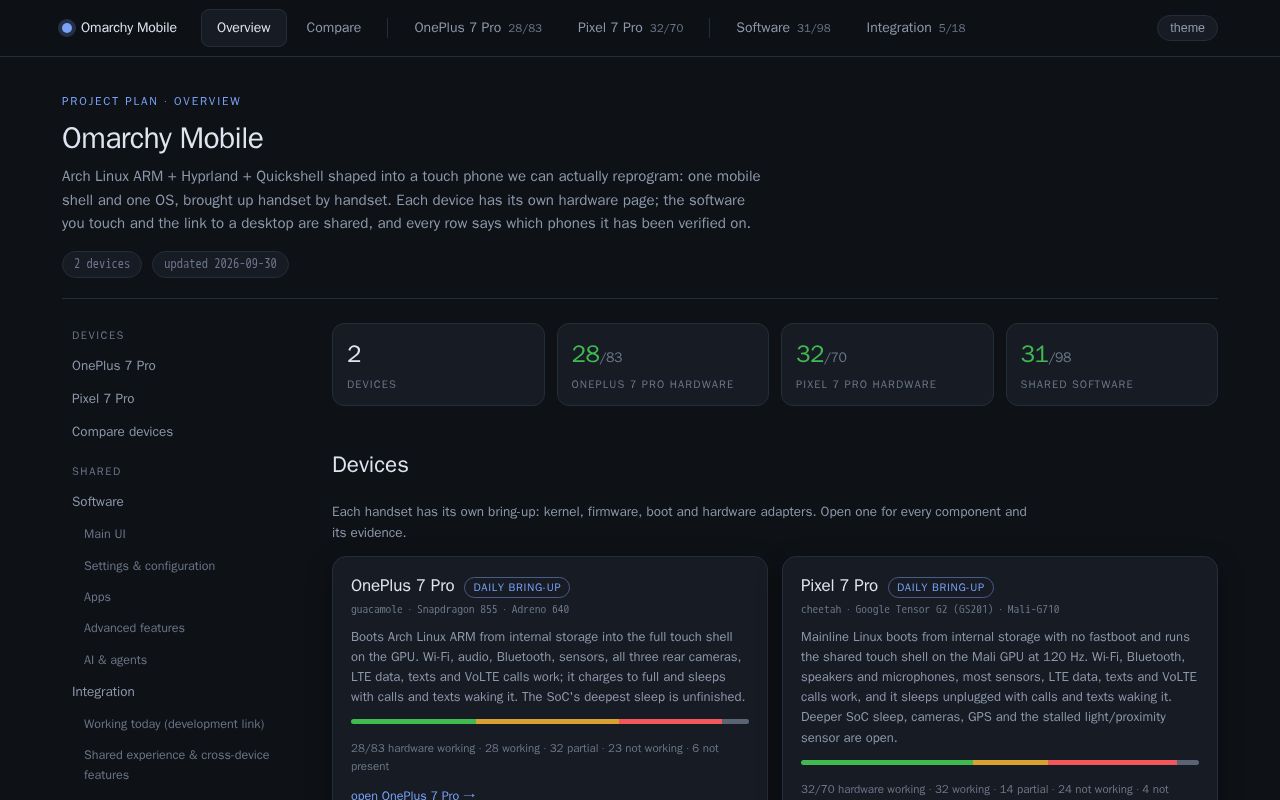Open AI & agents sidebar item
1280x800 pixels.
tap(115, 660)
